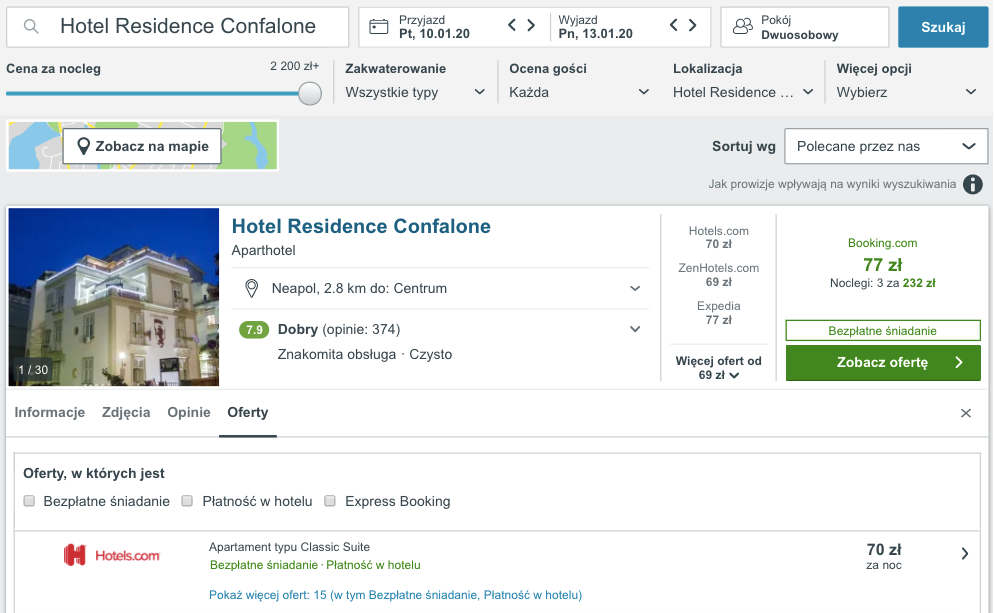Screen dimensions: 994x613
Task: Open the Opinie tab
Action: pyautogui.click(x=189, y=412)
